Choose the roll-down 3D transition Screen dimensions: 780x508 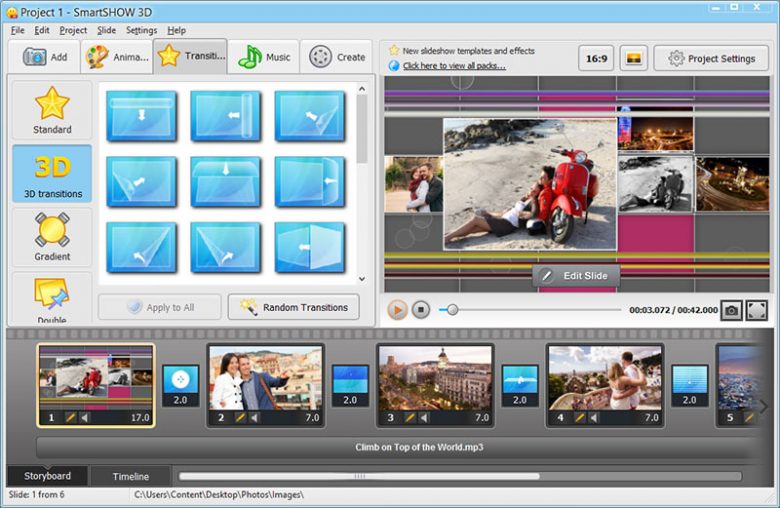tap(141, 116)
